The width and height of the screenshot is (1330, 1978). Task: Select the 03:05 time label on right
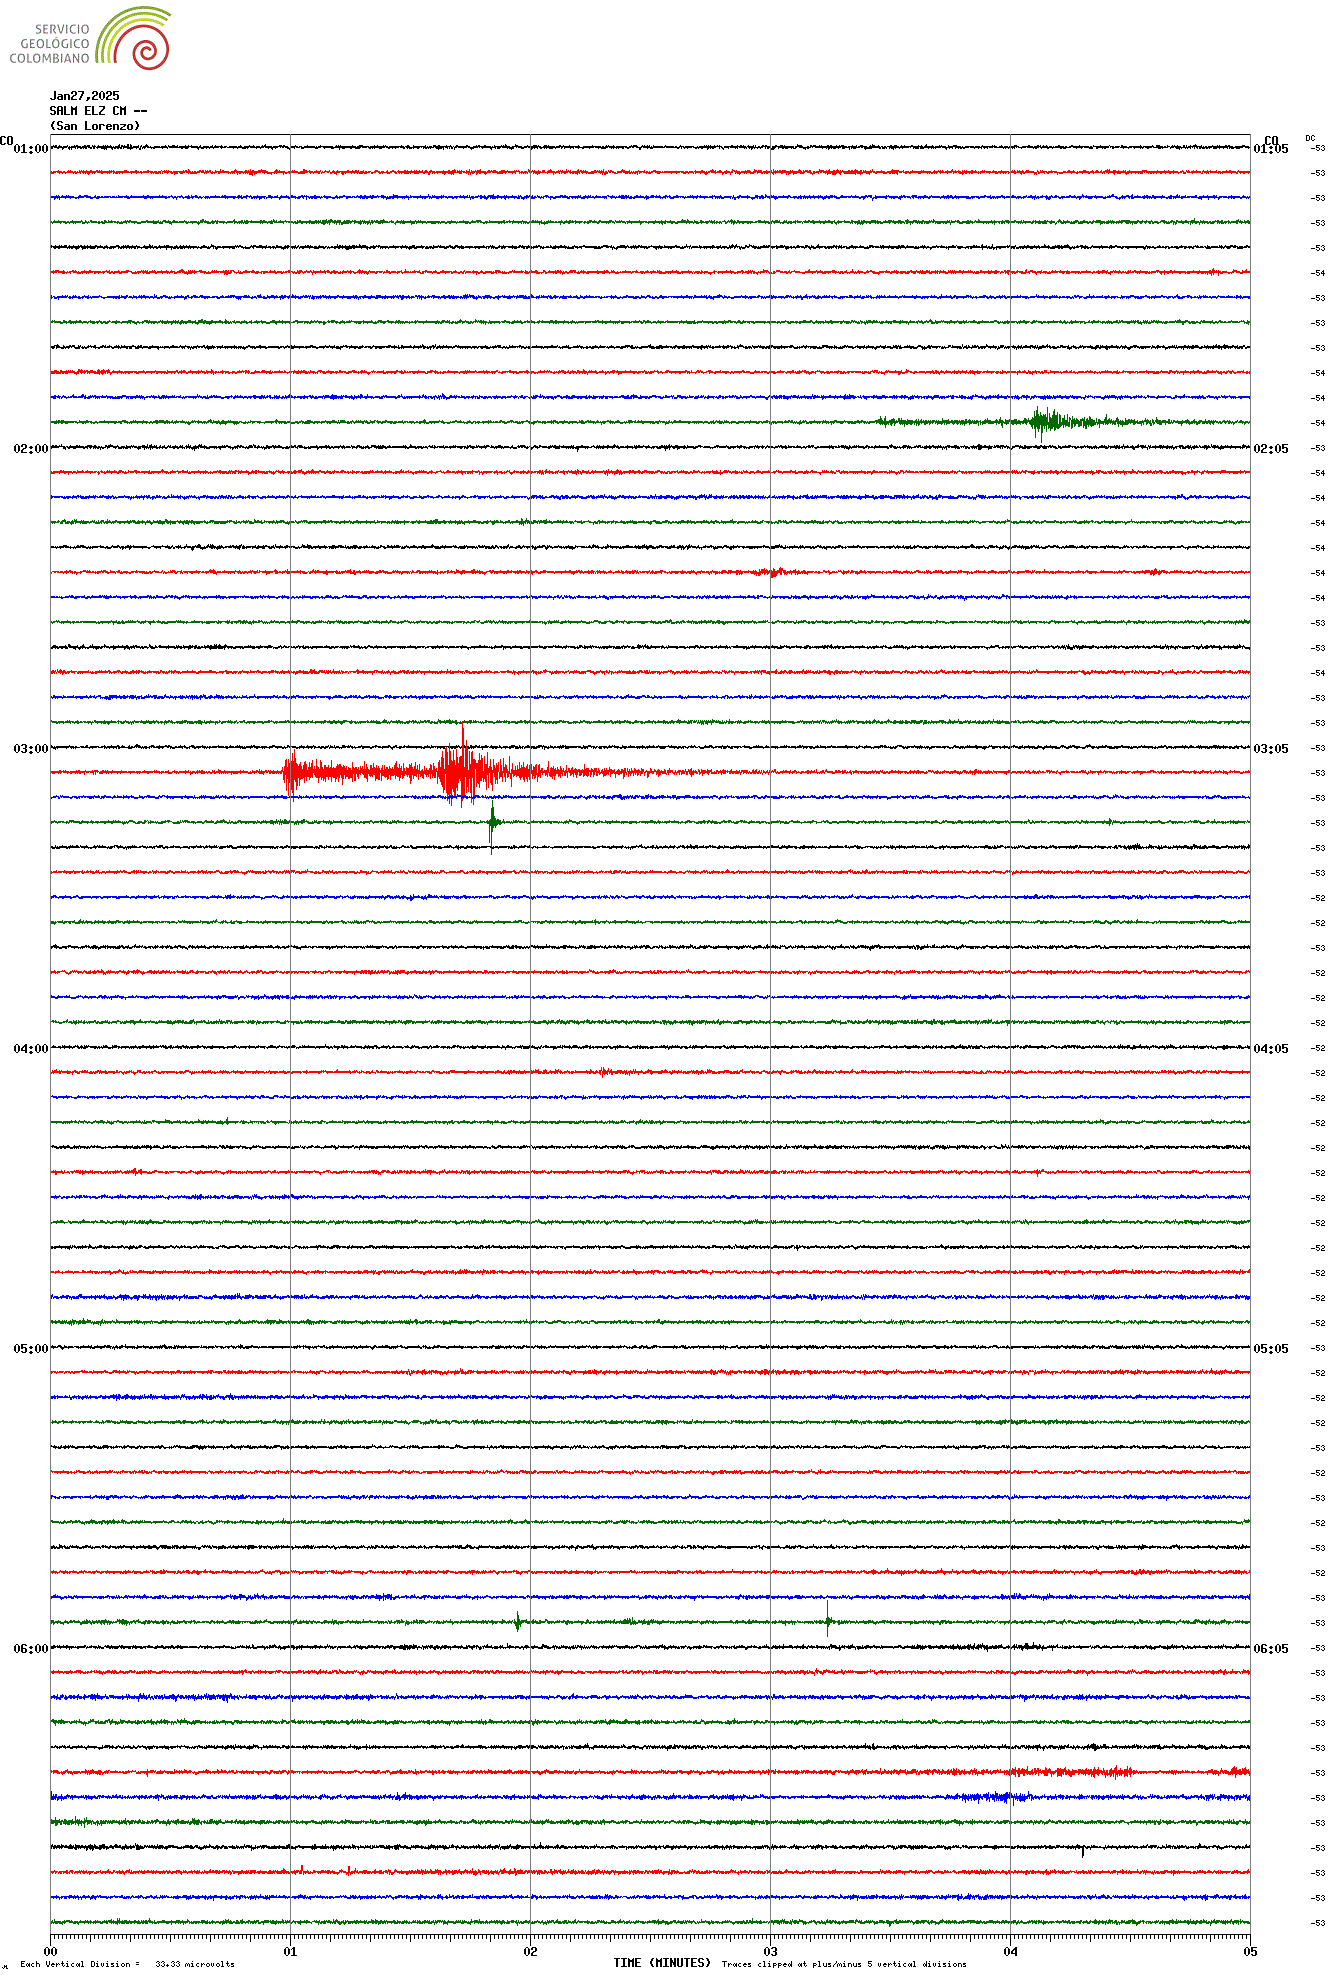(1271, 749)
